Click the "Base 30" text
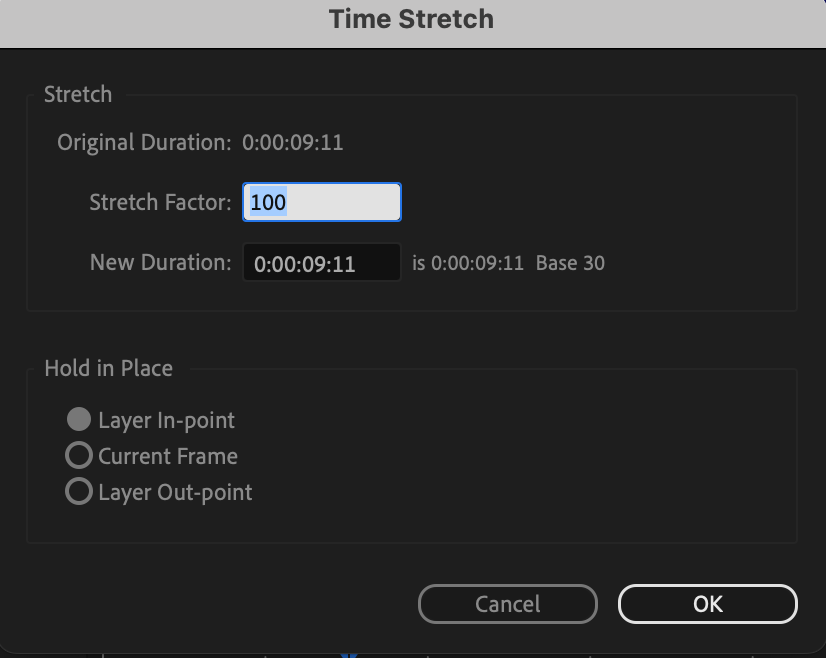 pos(570,264)
